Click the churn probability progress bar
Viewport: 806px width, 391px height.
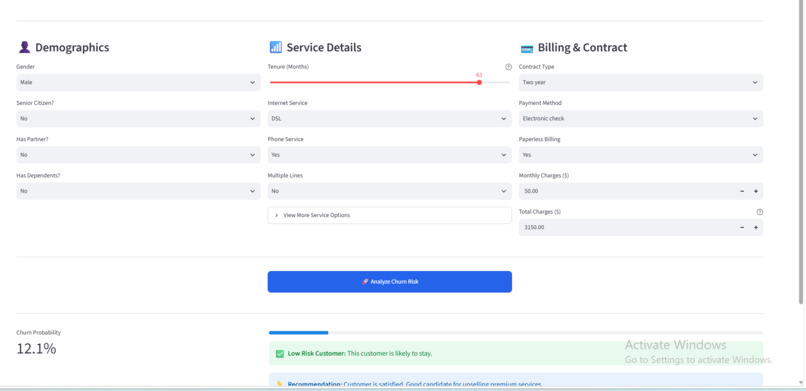coord(516,332)
